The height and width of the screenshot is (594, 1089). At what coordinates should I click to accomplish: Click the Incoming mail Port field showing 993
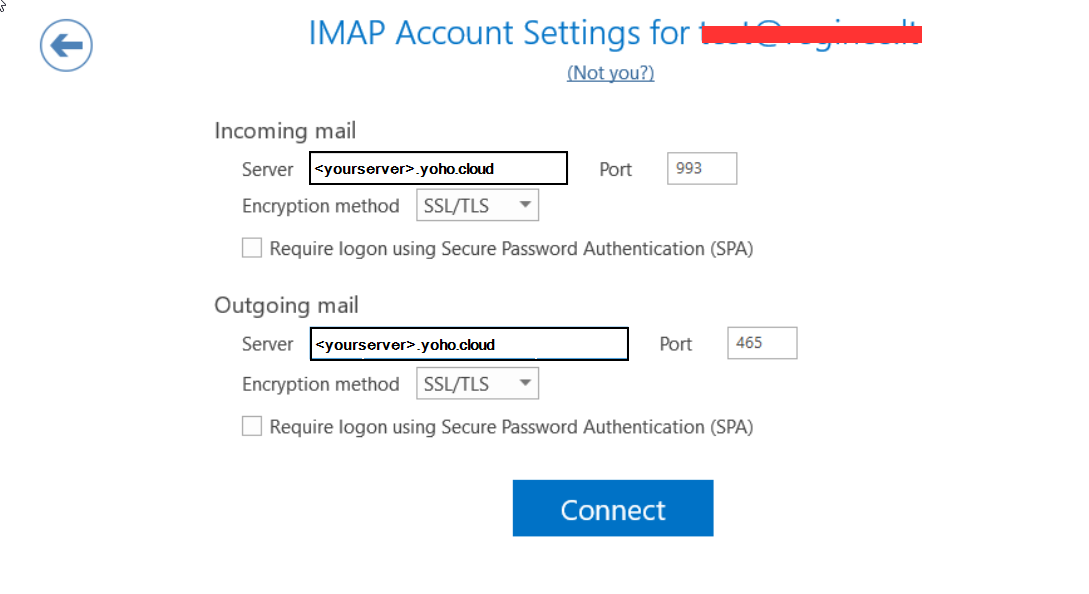pyautogui.click(x=701, y=169)
